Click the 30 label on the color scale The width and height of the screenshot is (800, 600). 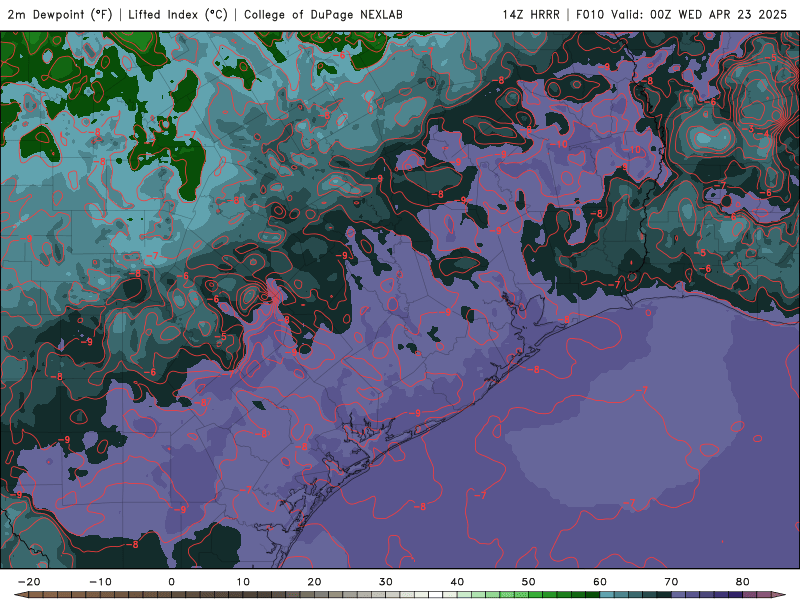[x=386, y=582]
